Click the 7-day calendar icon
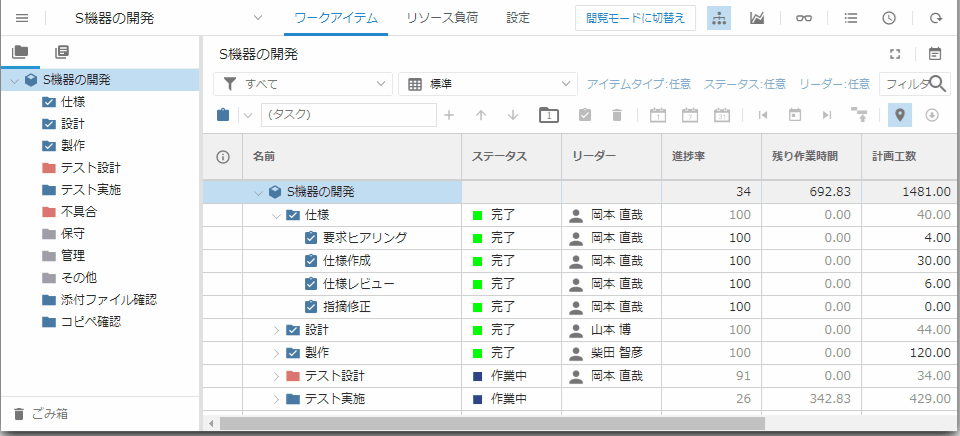Screen dimensions: 960x436 coord(690,115)
